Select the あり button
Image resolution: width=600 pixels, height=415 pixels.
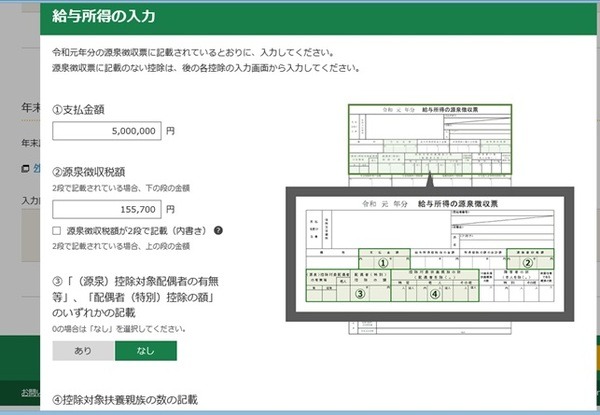[83, 351]
